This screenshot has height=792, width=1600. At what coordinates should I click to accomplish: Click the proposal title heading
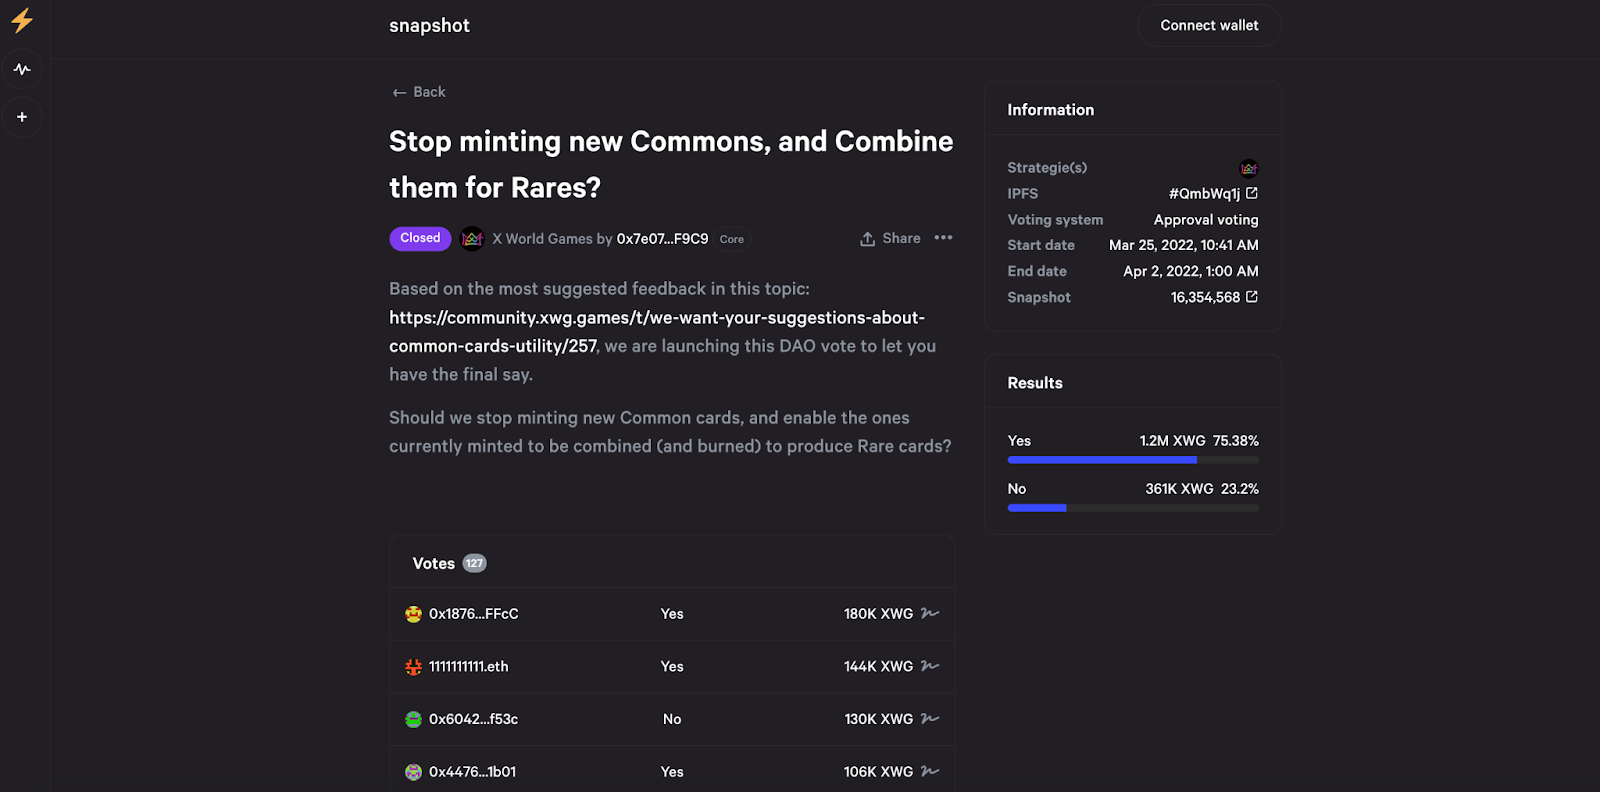pos(671,164)
